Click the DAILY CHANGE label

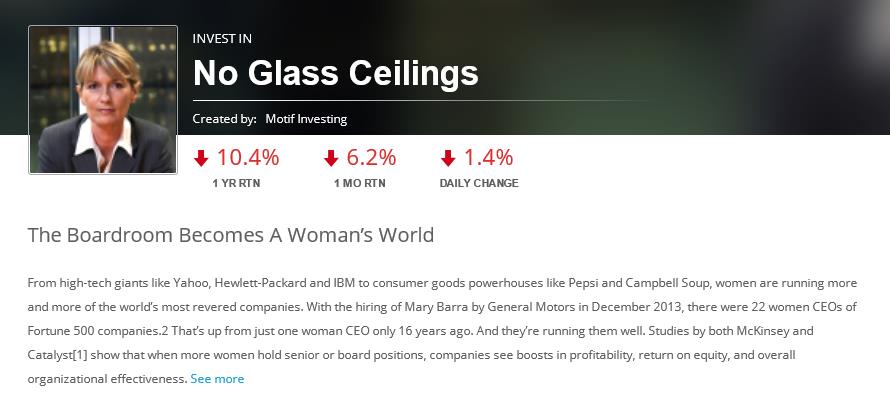(479, 183)
